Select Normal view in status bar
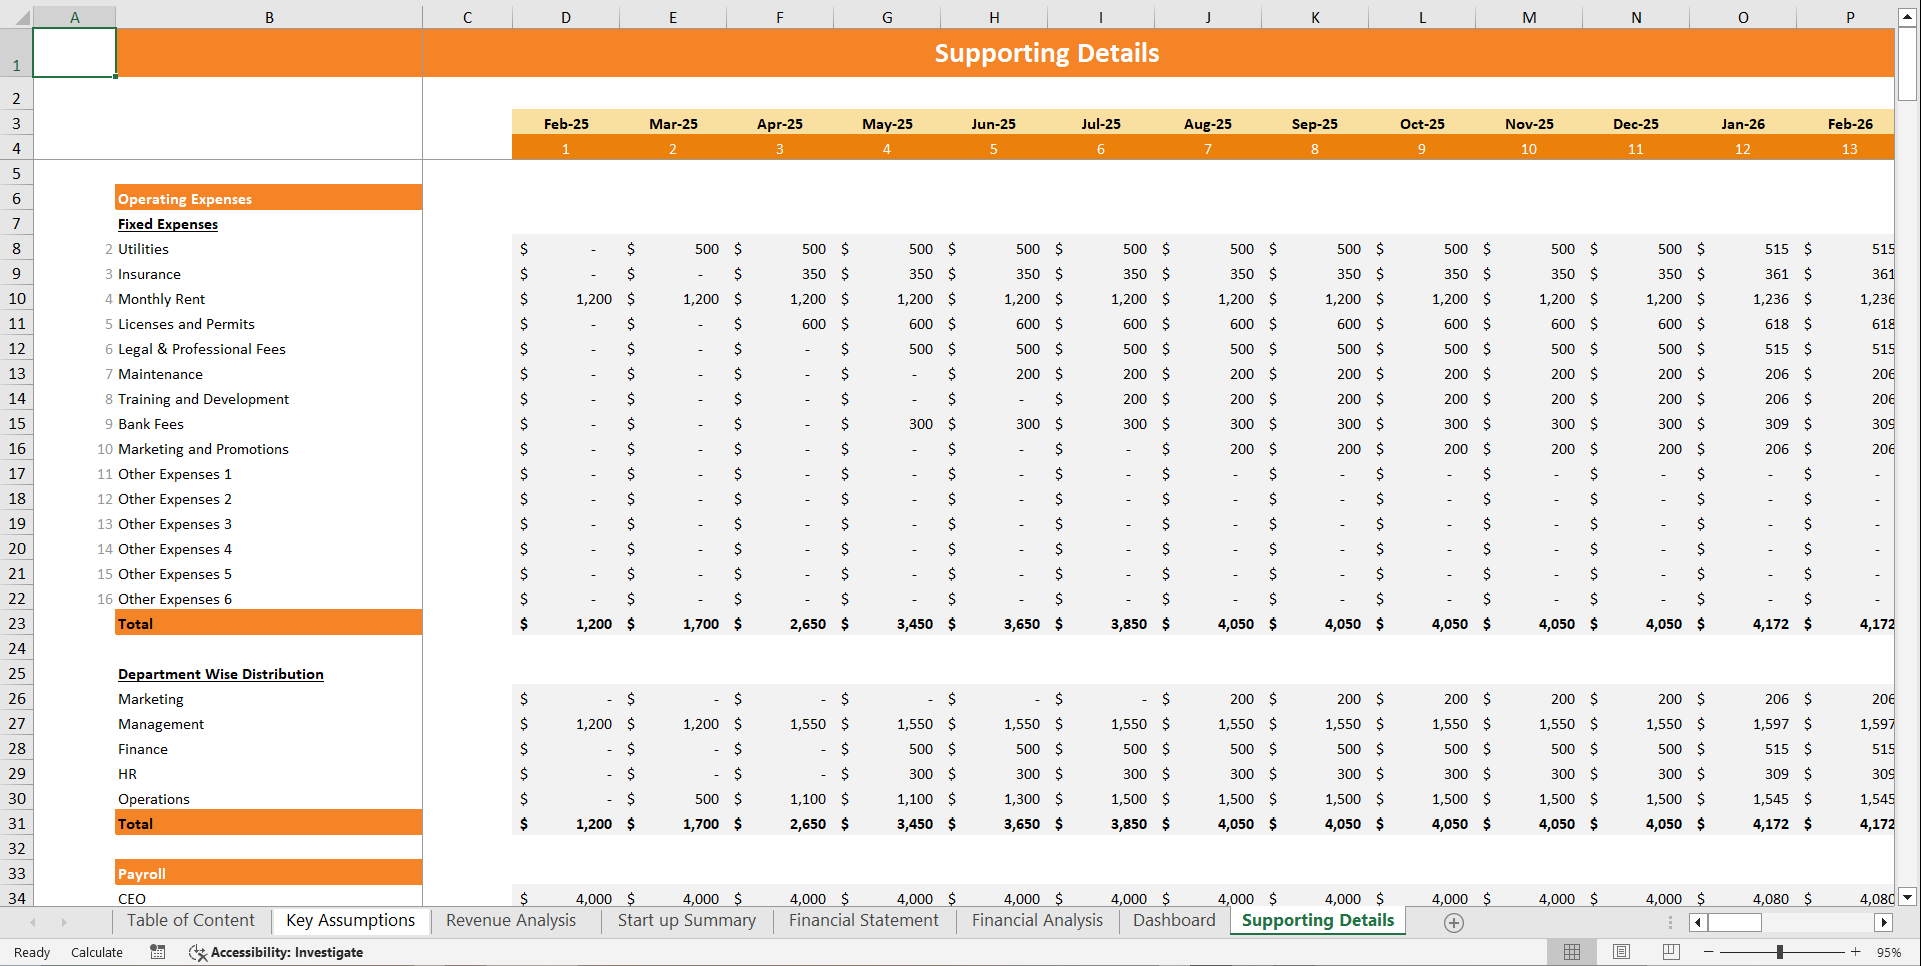This screenshot has height=966, width=1921. 1572,952
